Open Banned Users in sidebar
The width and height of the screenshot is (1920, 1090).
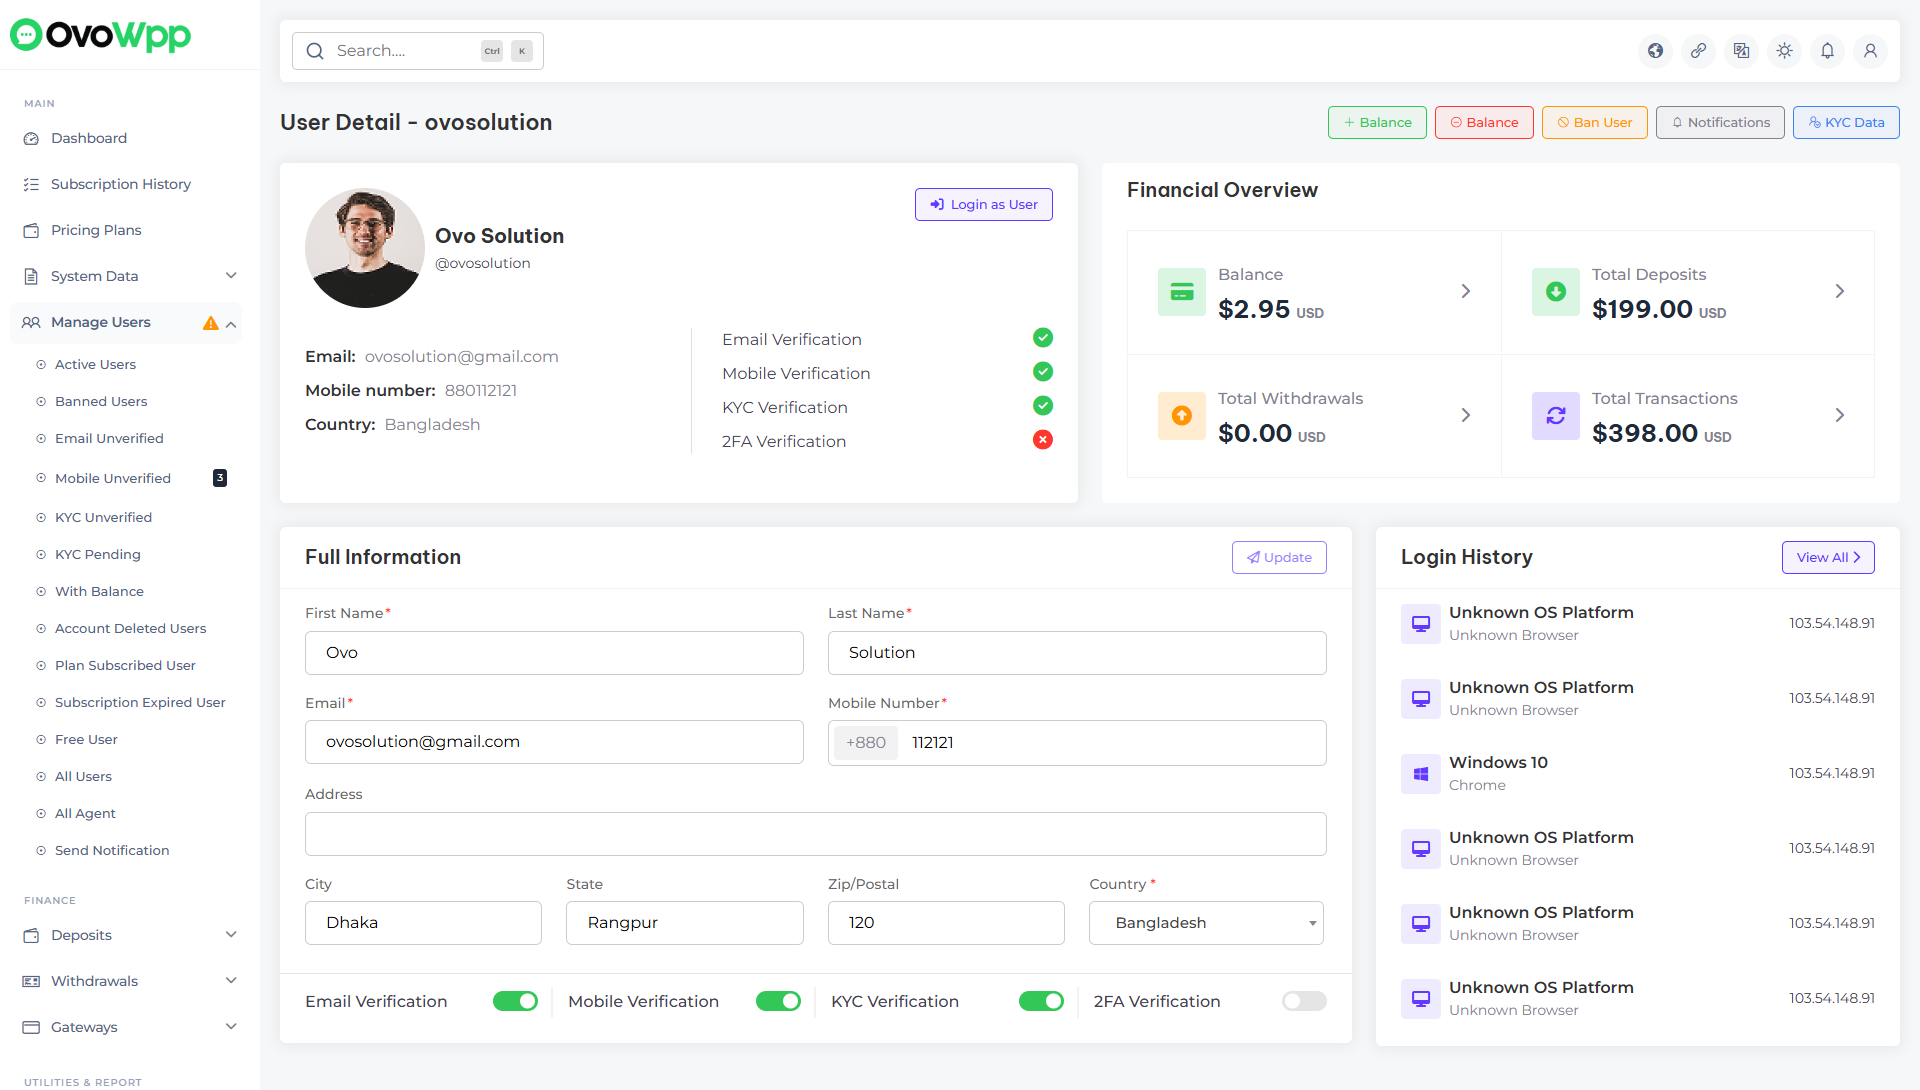(x=101, y=401)
